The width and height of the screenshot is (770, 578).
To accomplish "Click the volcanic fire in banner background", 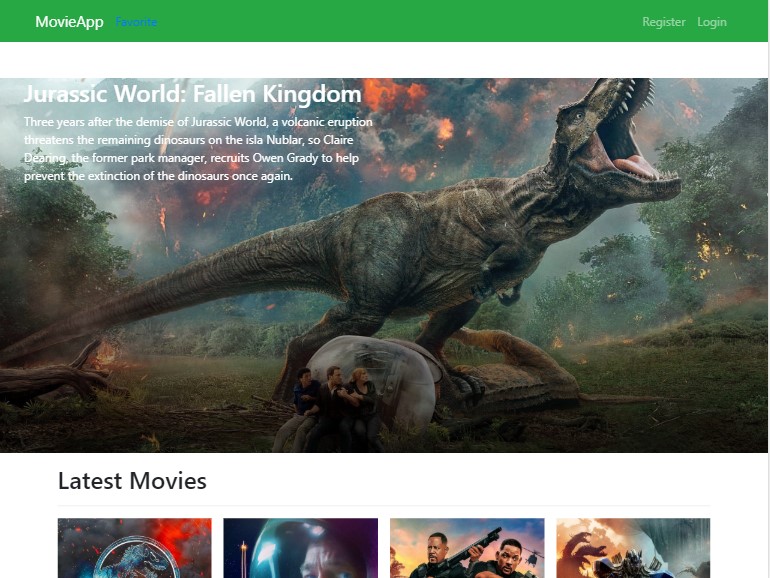I will tap(420, 100).
